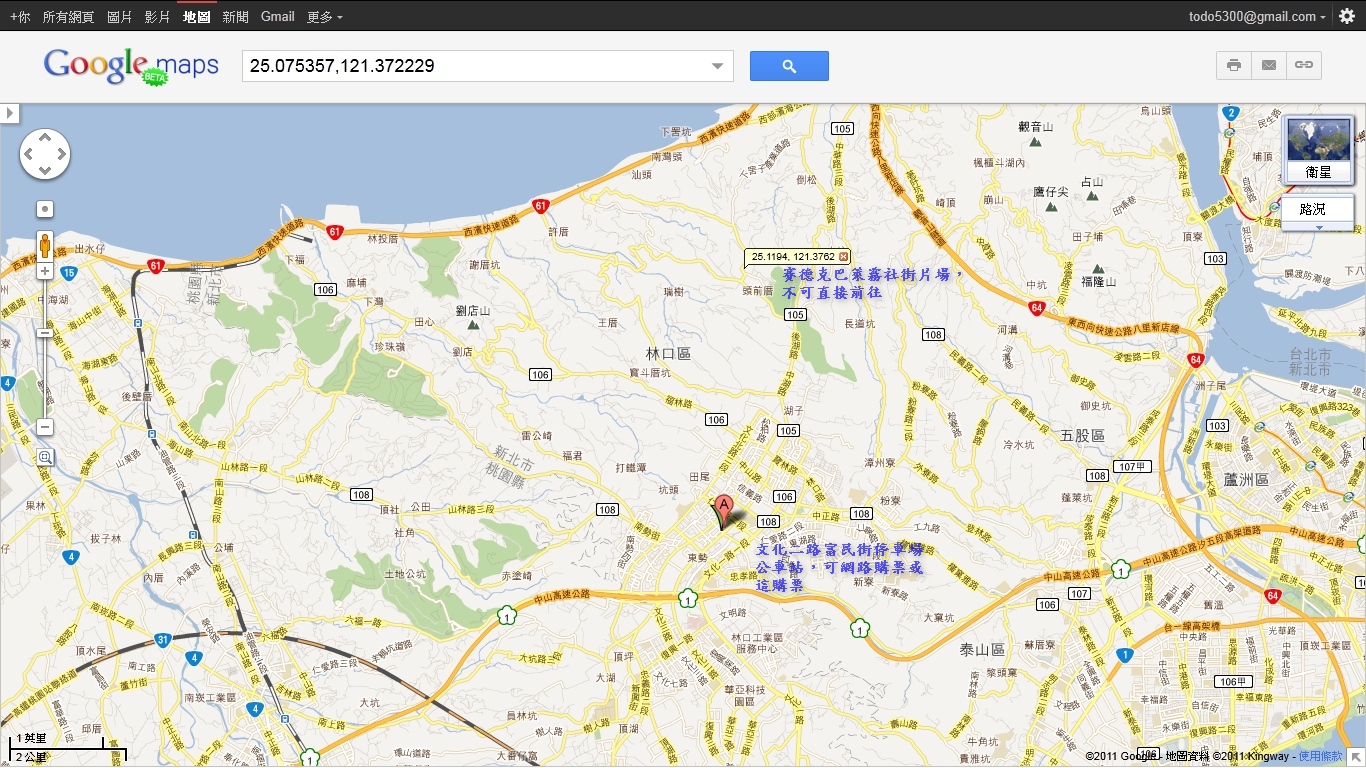Go to 所有網頁 in top bar

click(68, 16)
